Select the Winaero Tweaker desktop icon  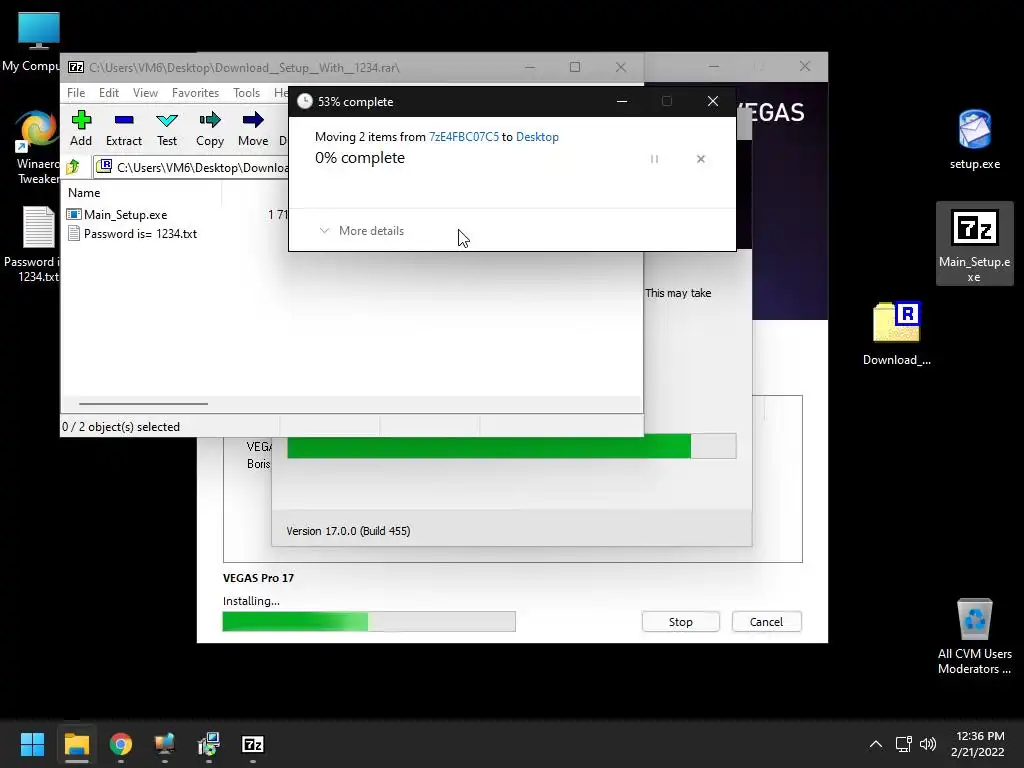pos(38,148)
